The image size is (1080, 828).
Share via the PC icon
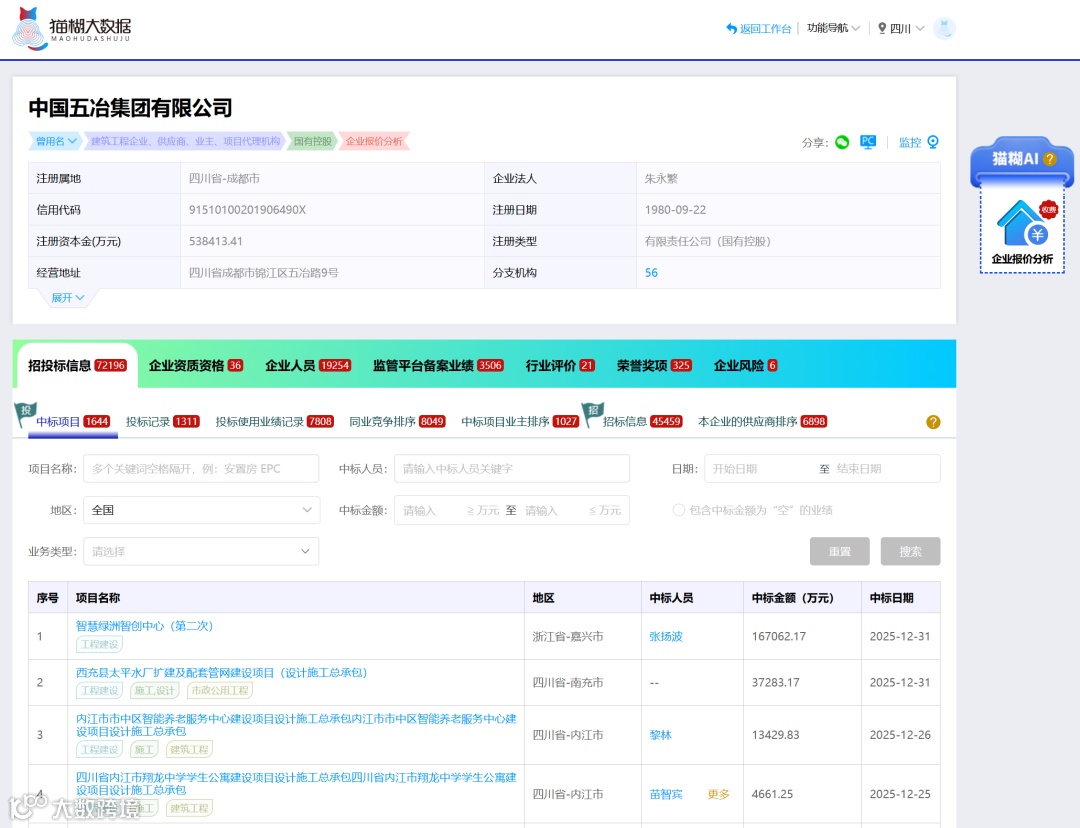[868, 142]
